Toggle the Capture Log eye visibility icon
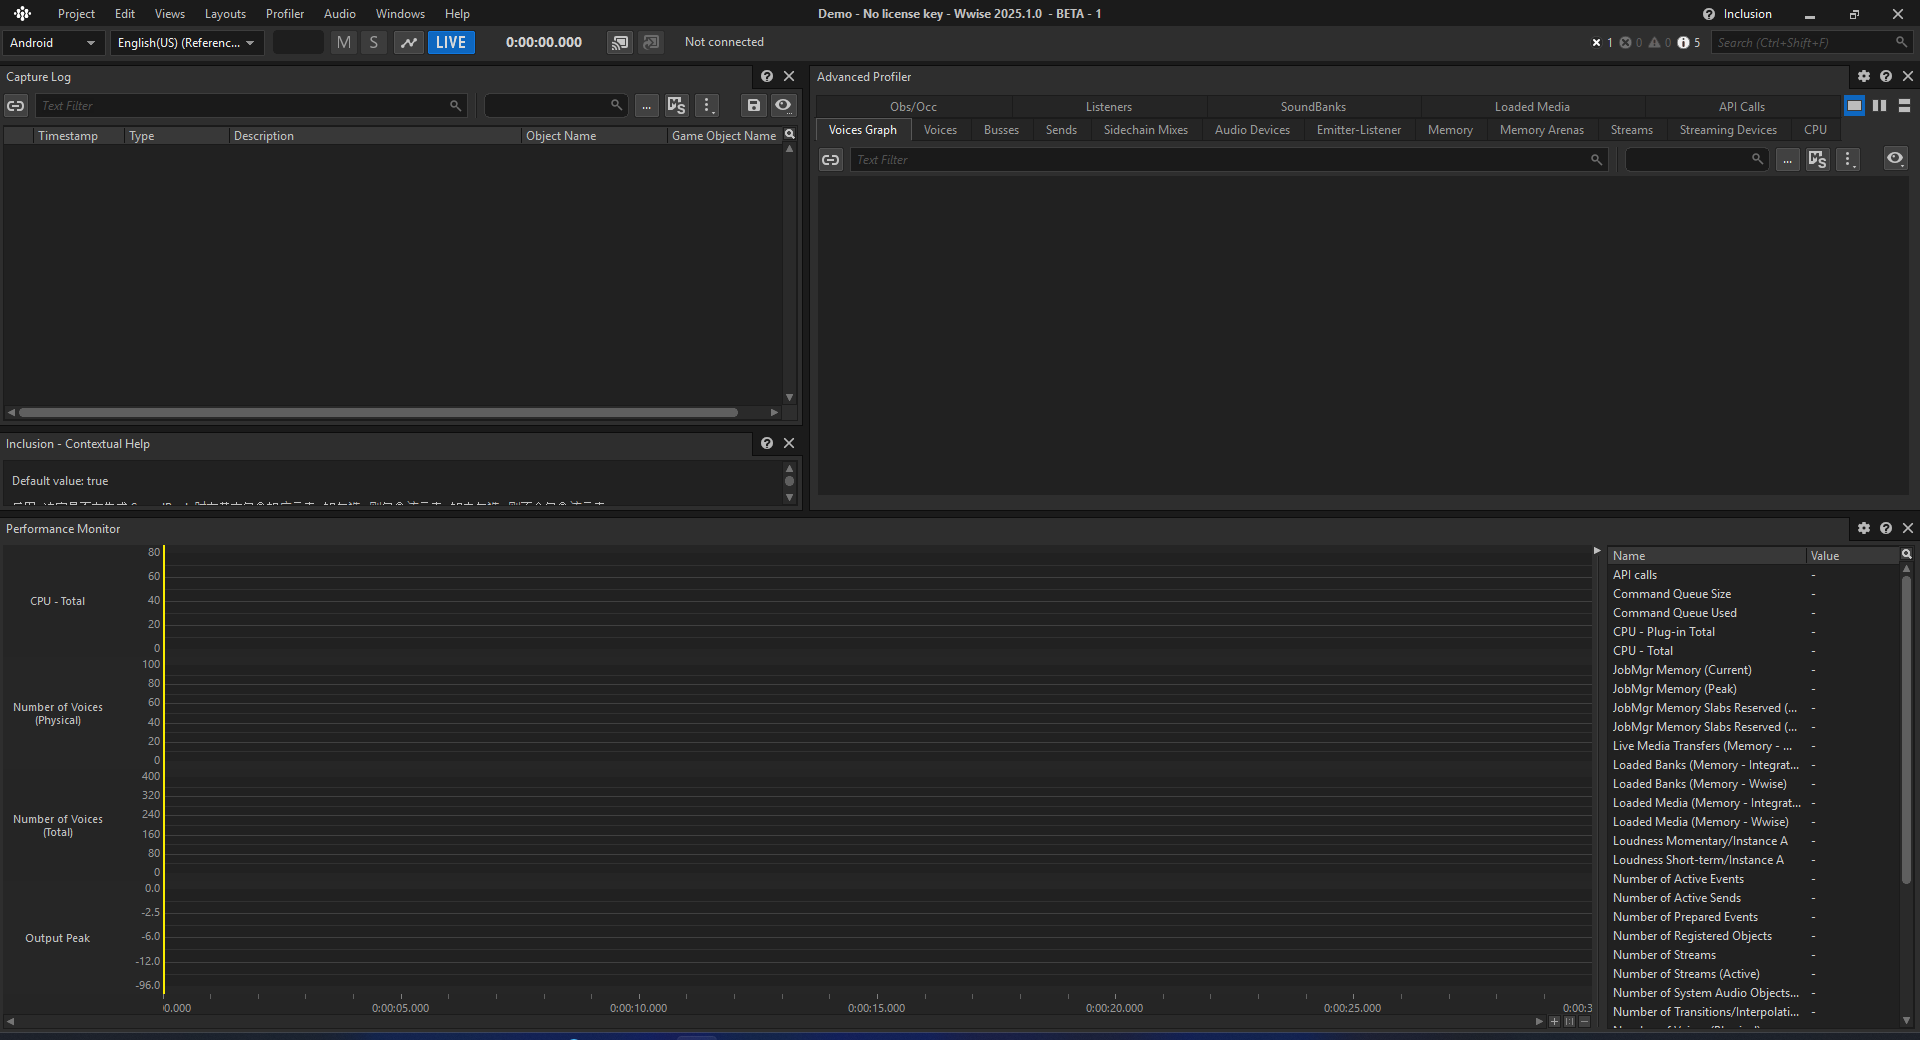The height and width of the screenshot is (1040, 1928). click(x=783, y=105)
